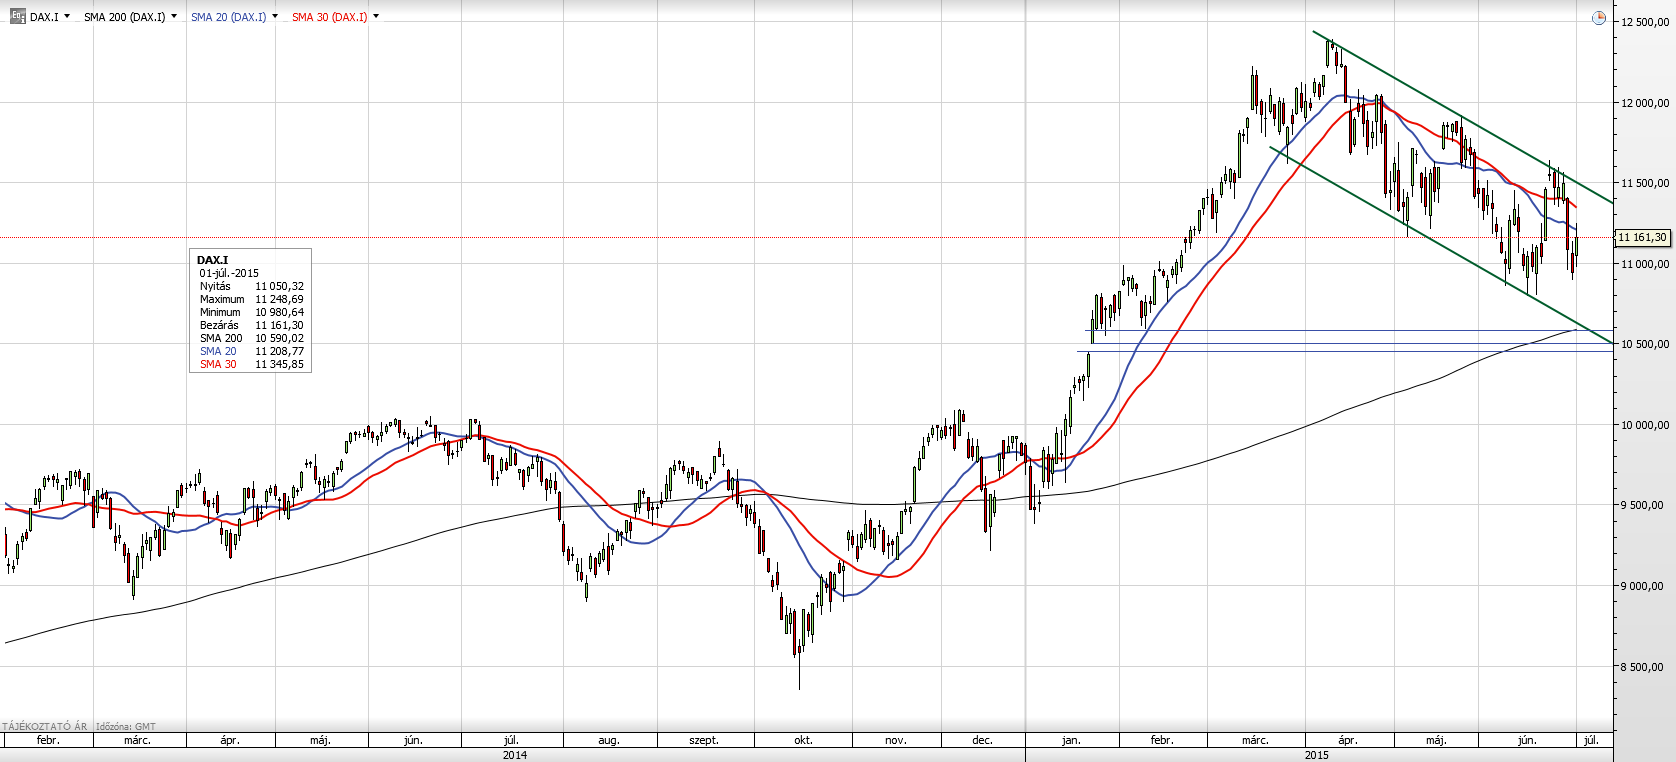Viewport: 1676px width, 762px height.
Task: Click the Bezárás value 11 161,30 in info box
Action: [279, 325]
